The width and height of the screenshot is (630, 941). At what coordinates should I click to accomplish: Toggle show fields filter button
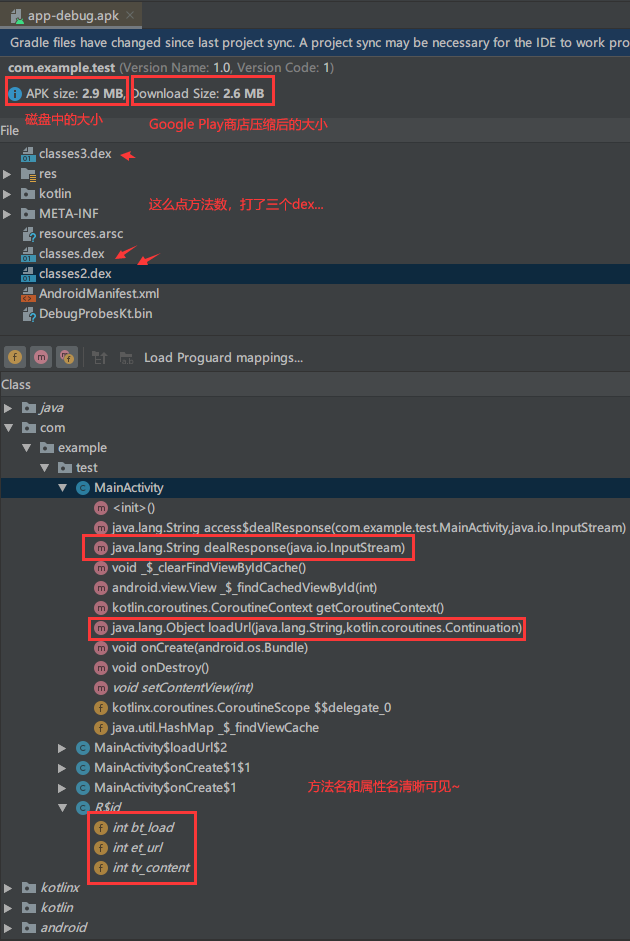(x=15, y=358)
